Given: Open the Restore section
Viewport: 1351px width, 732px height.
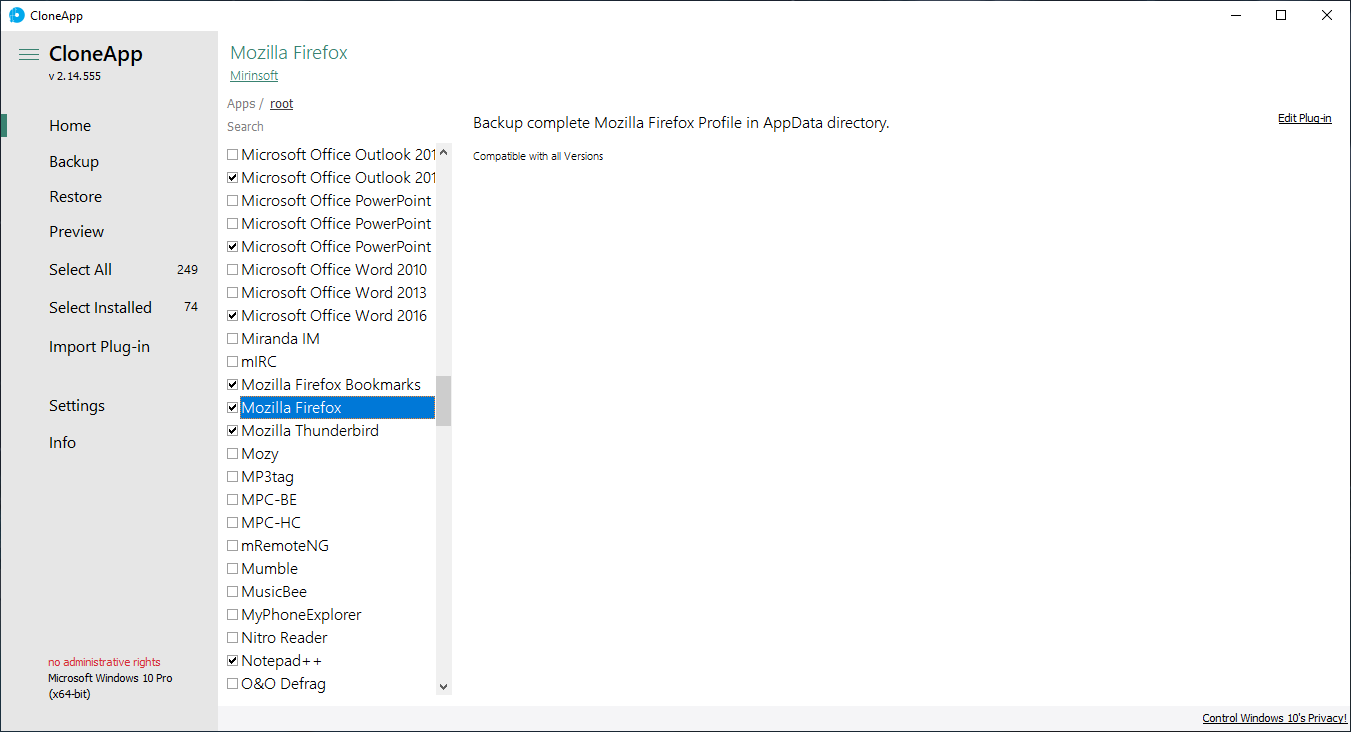Looking at the screenshot, I should coord(76,197).
